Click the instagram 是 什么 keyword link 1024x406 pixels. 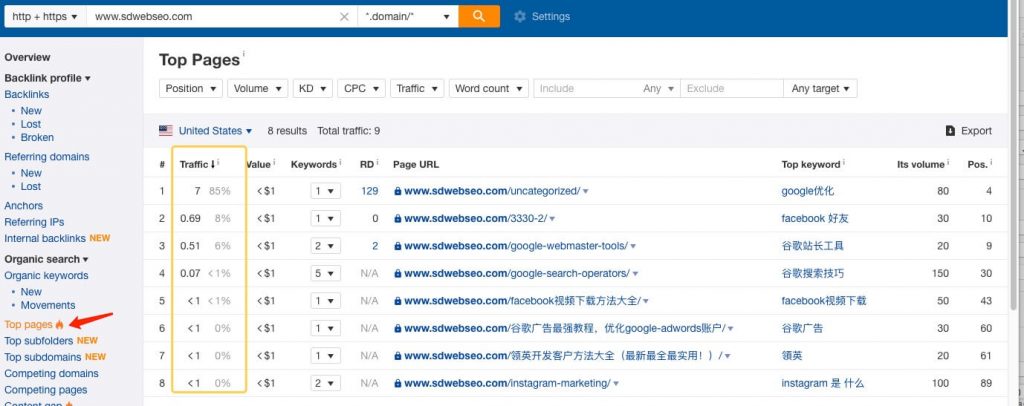point(823,383)
